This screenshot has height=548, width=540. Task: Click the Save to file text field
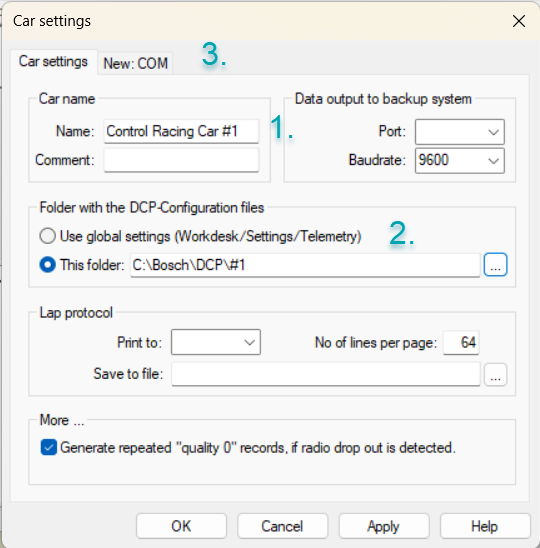326,374
